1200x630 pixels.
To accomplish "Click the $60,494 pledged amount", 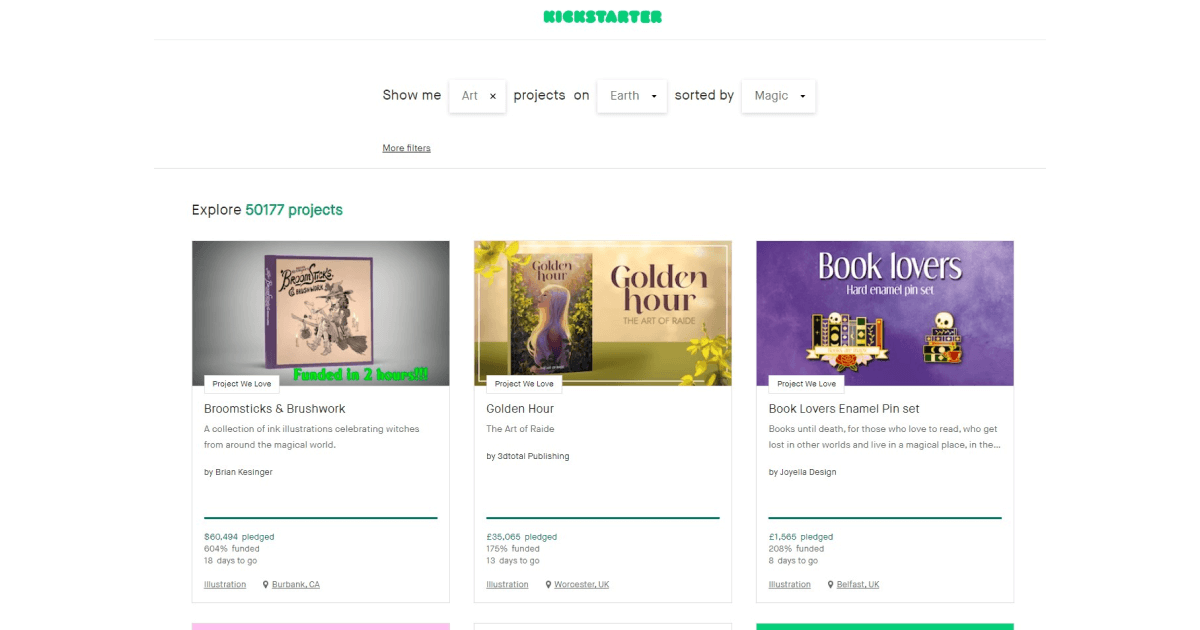I will pos(239,537).
